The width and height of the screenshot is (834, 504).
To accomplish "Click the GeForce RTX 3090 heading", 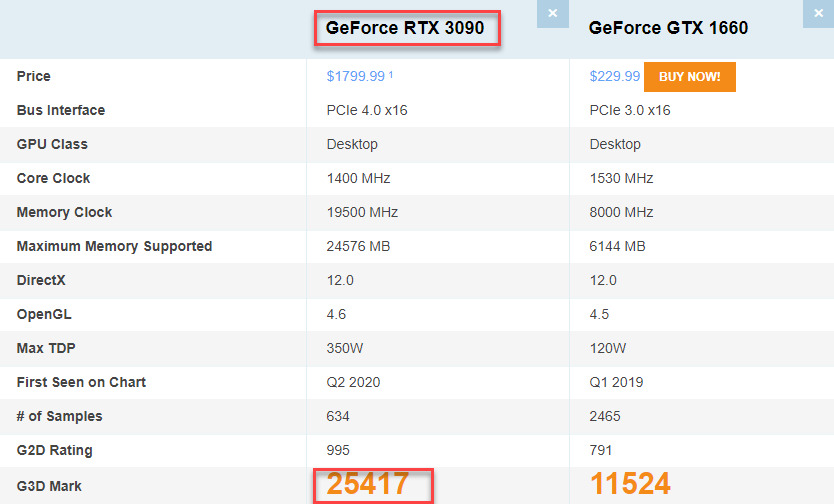I will point(405,28).
